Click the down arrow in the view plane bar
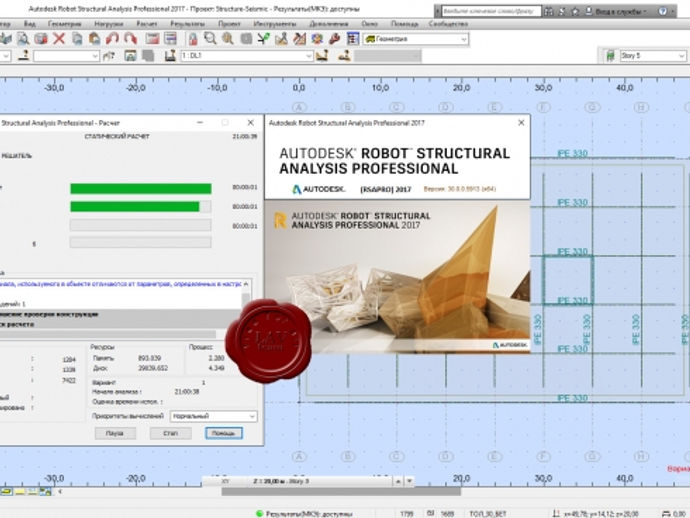The height and width of the screenshot is (518, 690). pyautogui.click(x=410, y=481)
